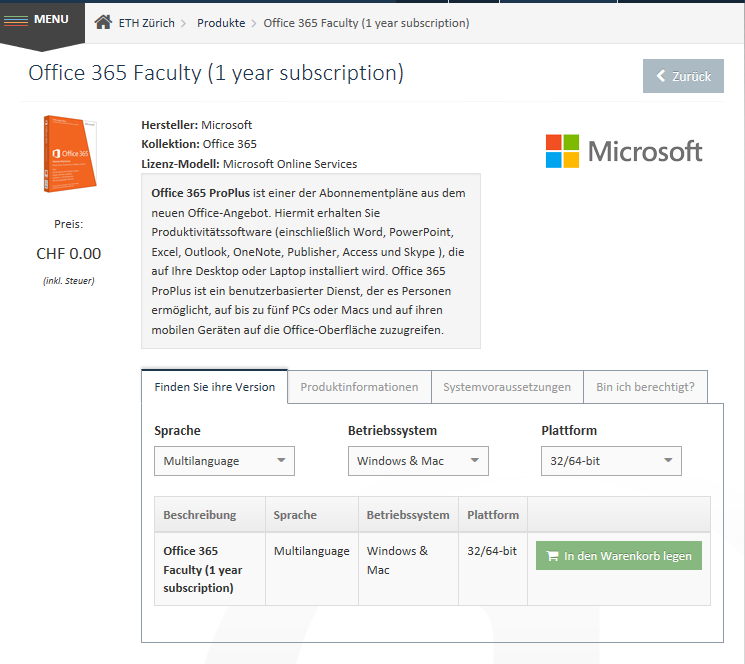Image resolution: width=745 pixels, height=664 pixels.
Task: Open the Betriebssystem Windows & Mac dropdown
Action: tap(418, 461)
